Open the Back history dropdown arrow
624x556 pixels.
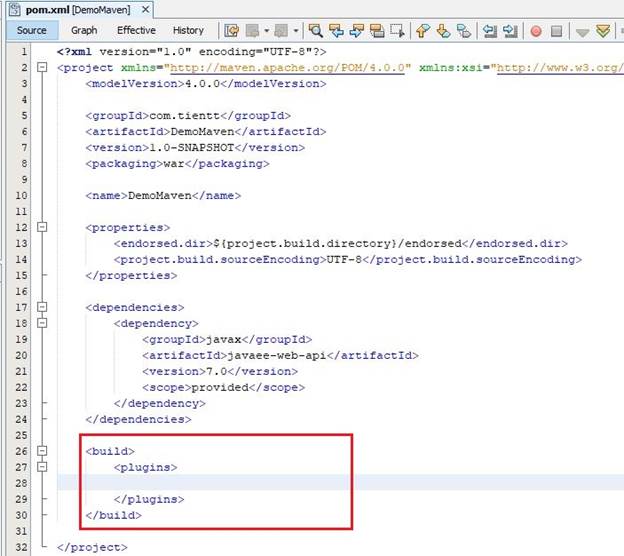267,31
